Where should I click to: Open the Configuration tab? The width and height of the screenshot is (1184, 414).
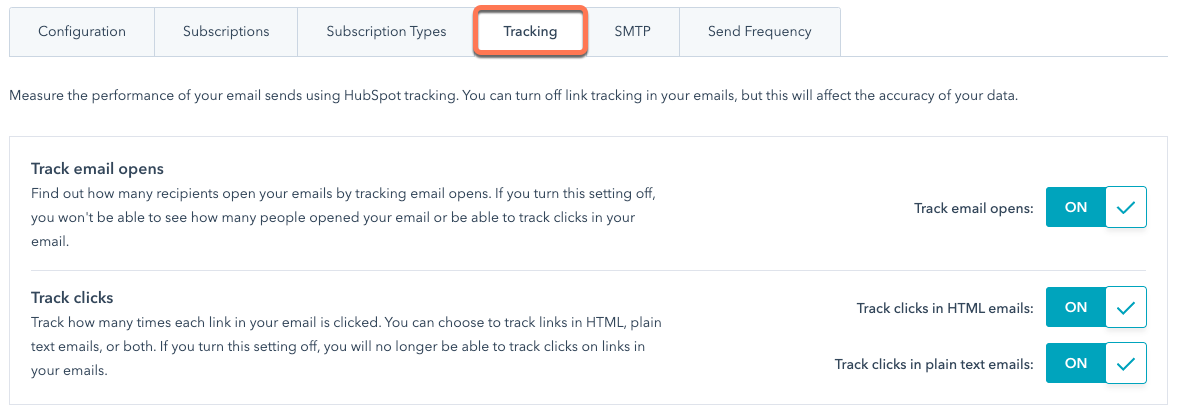(x=82, y=31)
